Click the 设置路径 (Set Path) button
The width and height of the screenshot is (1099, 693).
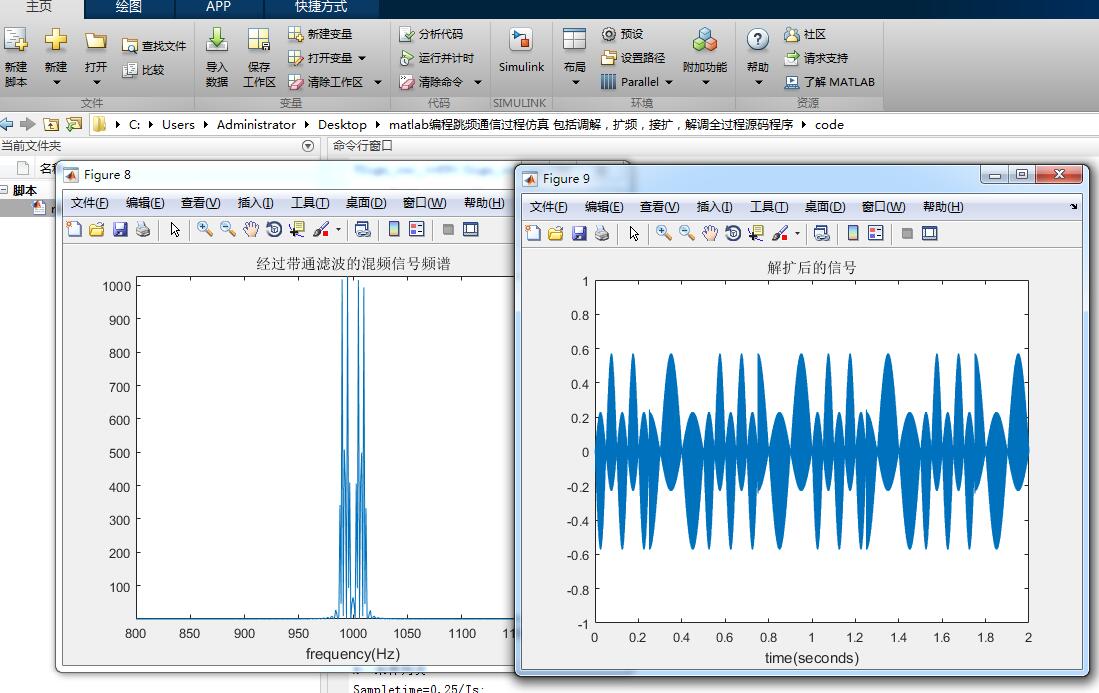click(x=633, y=57)
